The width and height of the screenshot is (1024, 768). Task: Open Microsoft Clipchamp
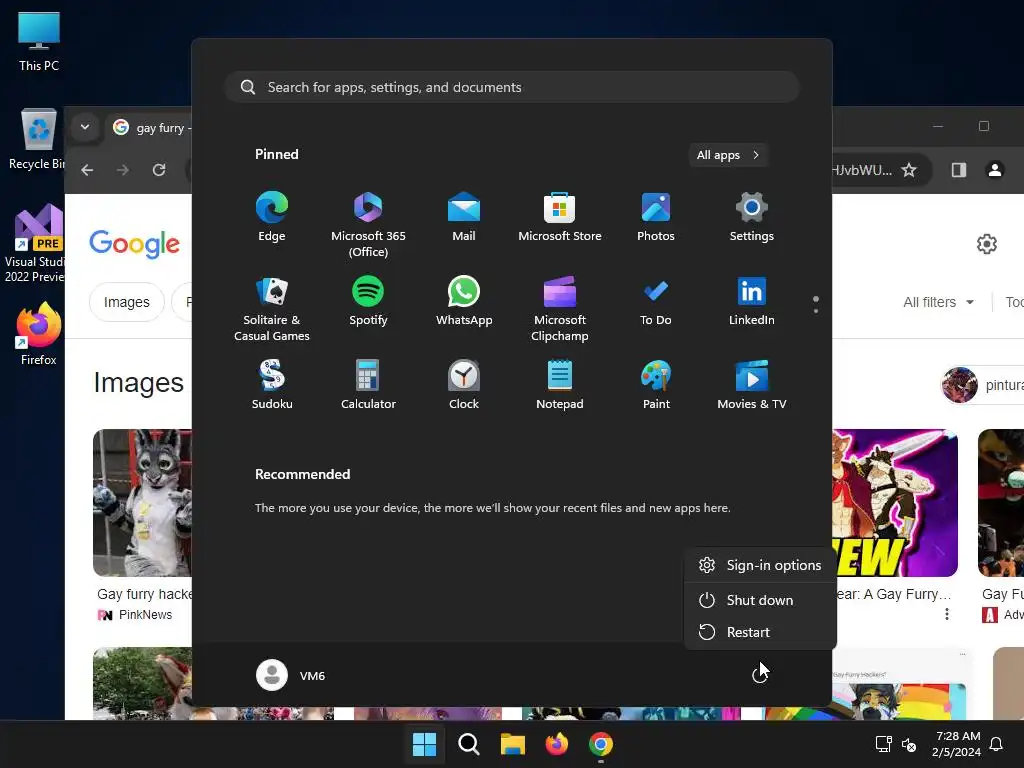[x=560, y=309]
